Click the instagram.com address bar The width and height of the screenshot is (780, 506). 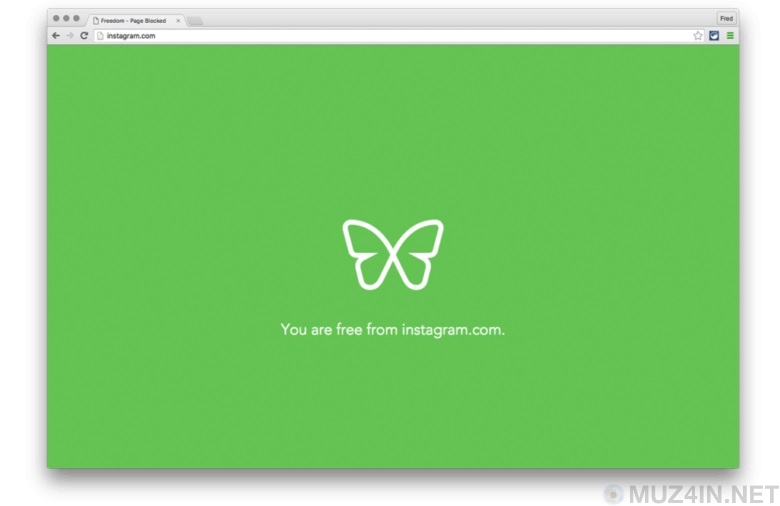pyautogui.click(x=398, y=35)
